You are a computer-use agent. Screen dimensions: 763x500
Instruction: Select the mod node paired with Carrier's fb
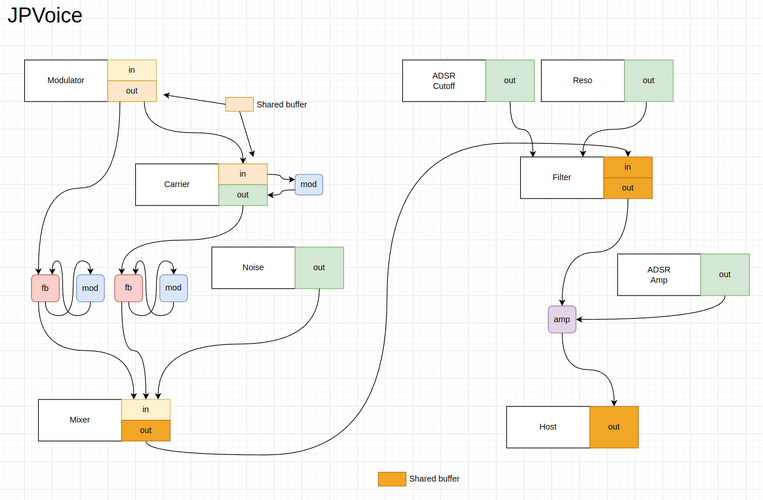coord(174,288)
